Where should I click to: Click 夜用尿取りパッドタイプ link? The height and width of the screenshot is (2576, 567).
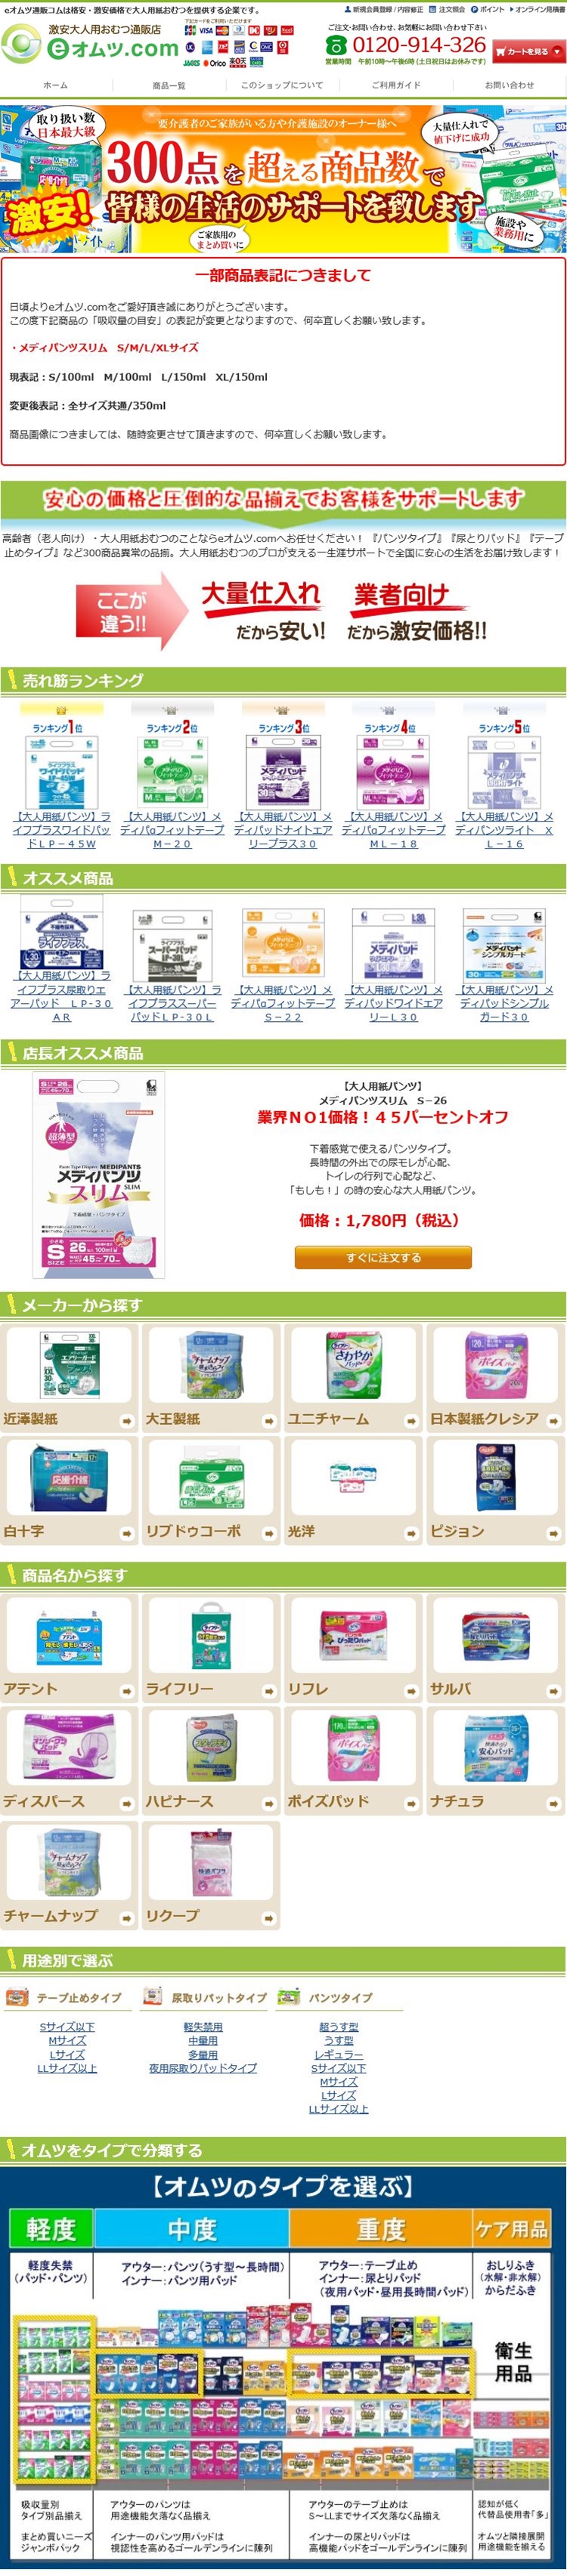coord(203,2067)
